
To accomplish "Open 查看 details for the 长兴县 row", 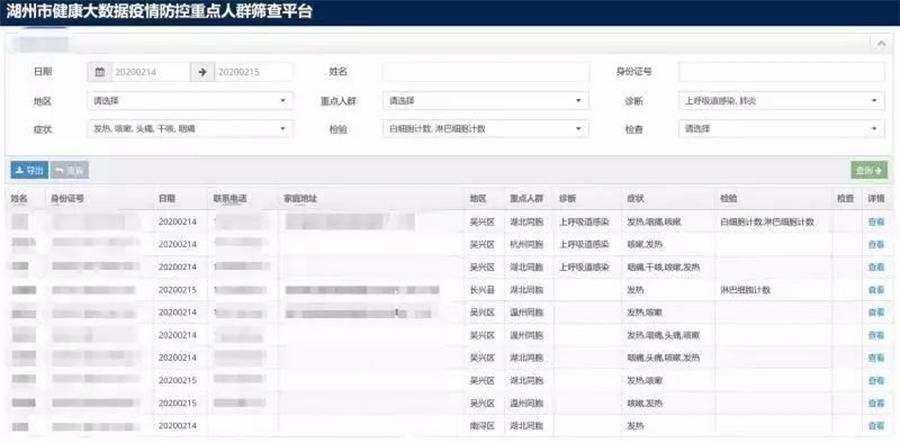I will (876, 290).
